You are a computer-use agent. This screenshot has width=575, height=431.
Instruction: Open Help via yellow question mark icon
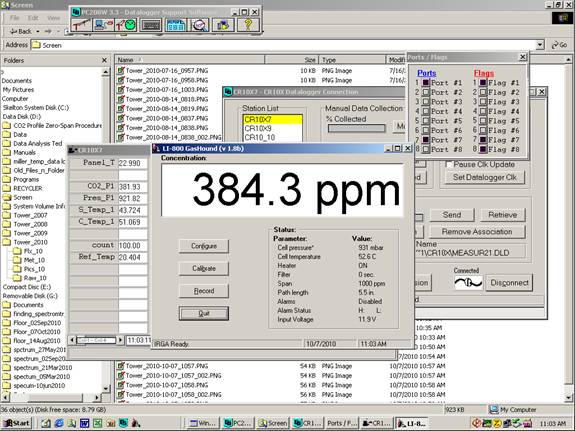coord(248,25)
